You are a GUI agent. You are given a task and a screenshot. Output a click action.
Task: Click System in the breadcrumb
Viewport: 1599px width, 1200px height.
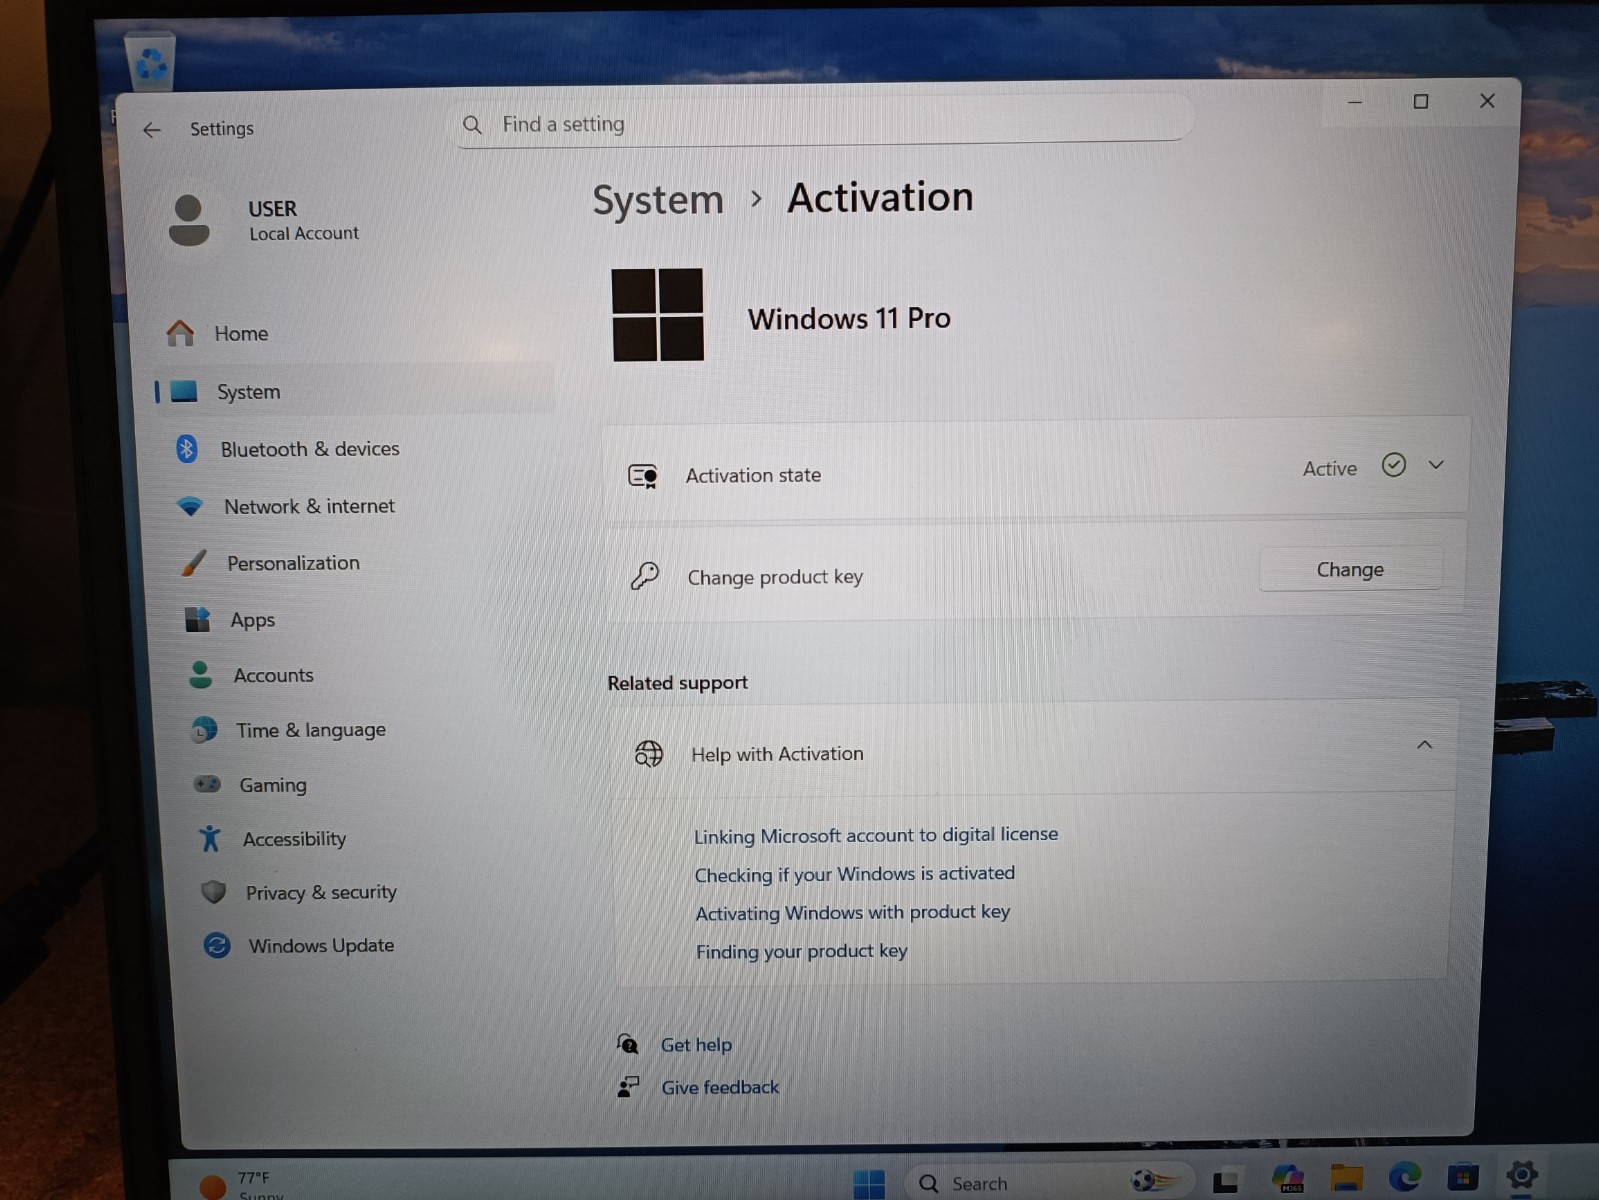tap(658, 200)
